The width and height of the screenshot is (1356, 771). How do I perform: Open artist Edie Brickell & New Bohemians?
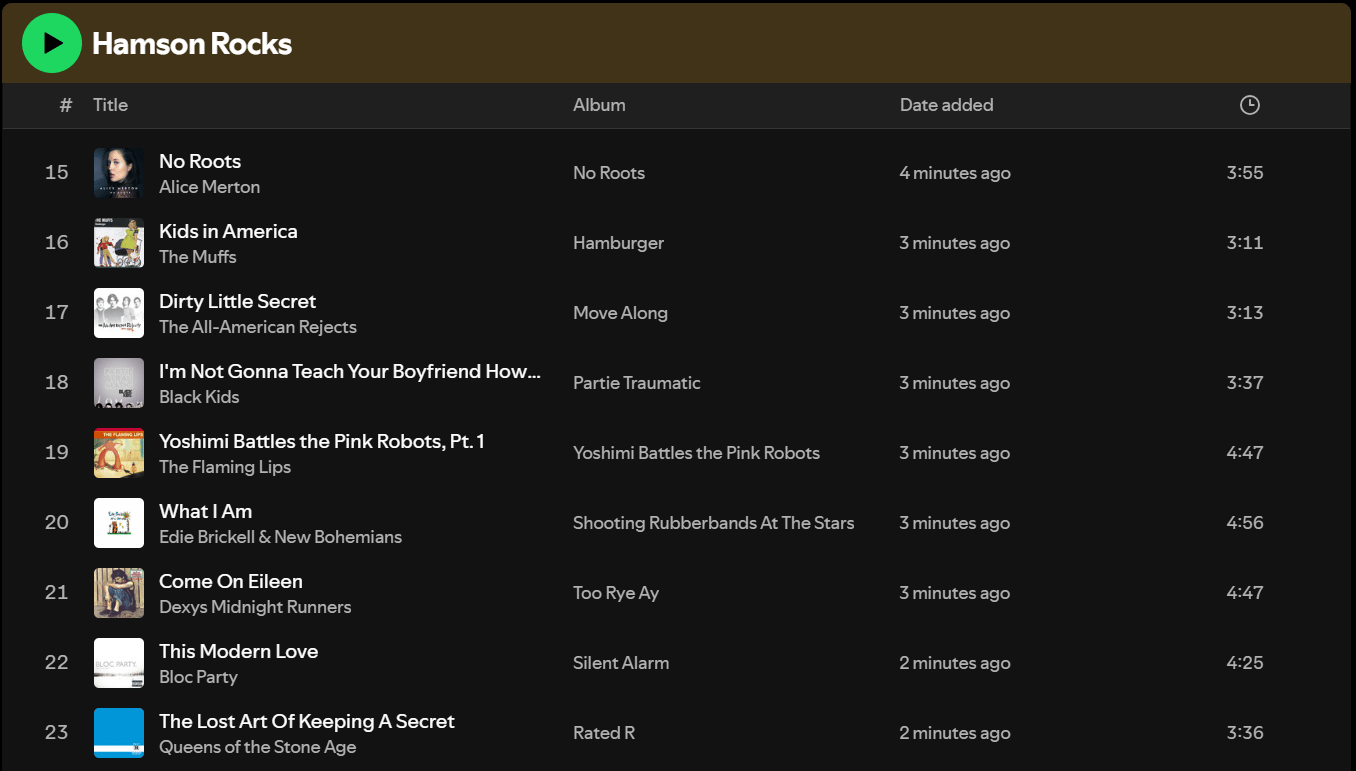[280, 537]
